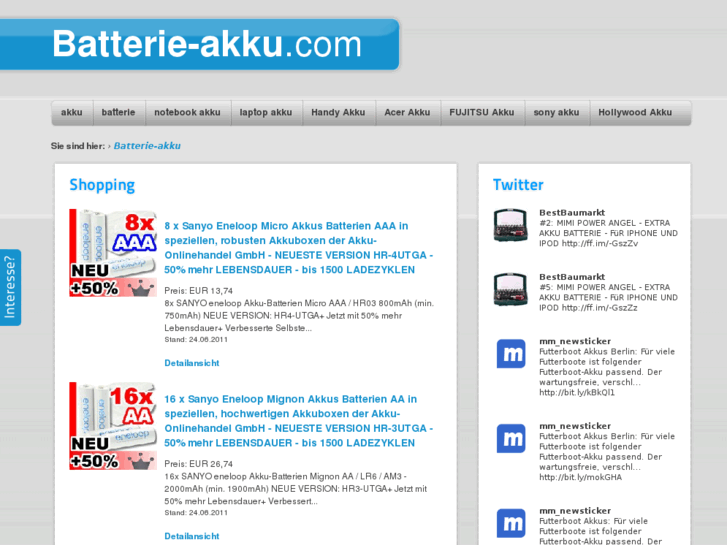Click the 'Twitter' section heading

pos(518,185)
